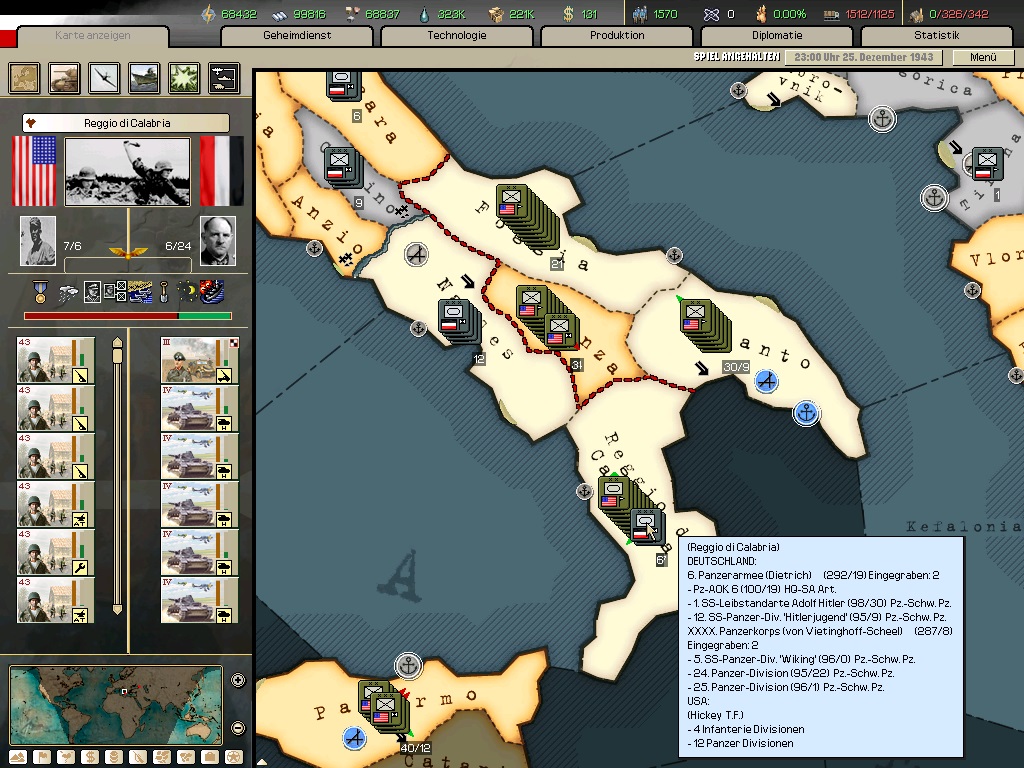Select the mountain terrain map mode
The height and width of the screenshot is (768, 1024).
tap(18, 758)
